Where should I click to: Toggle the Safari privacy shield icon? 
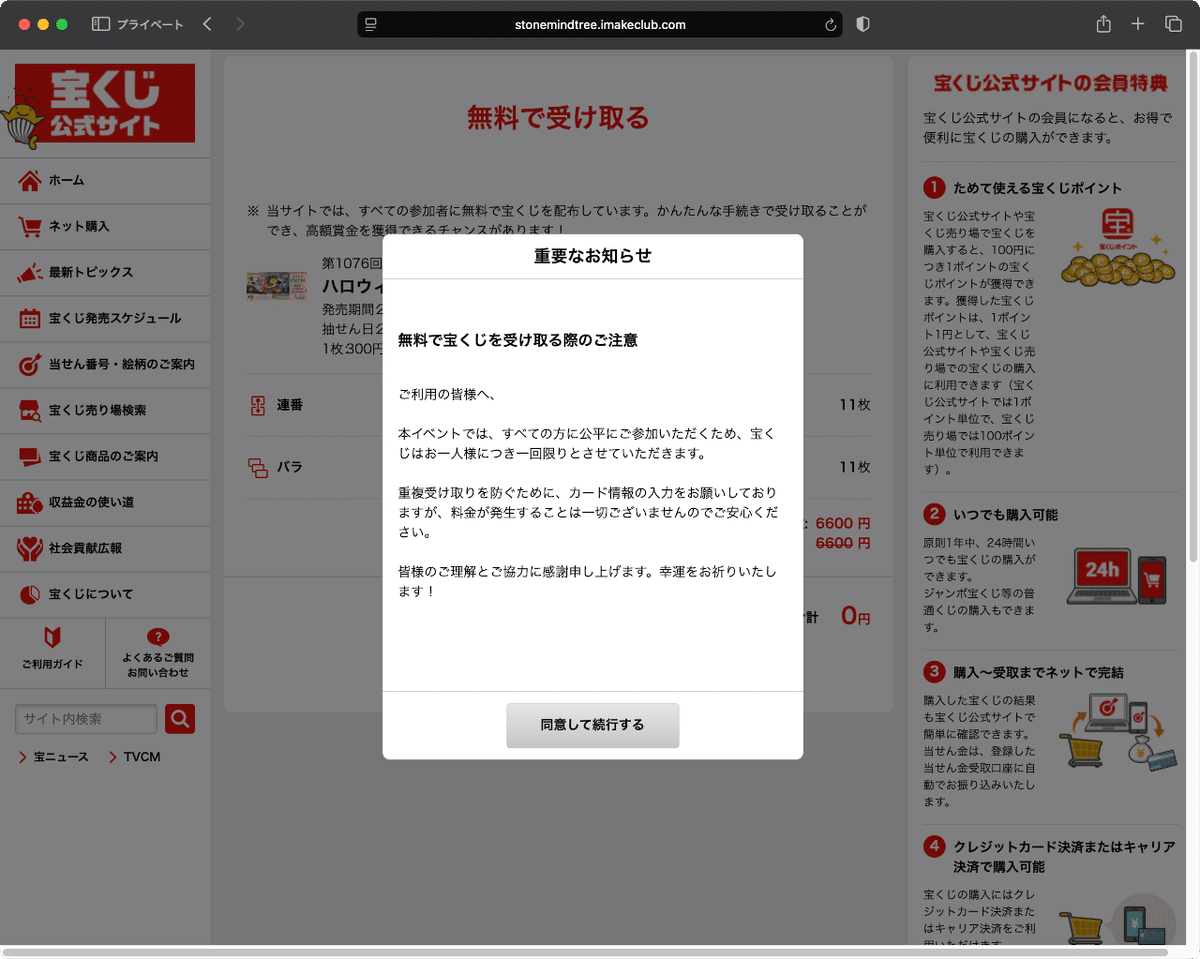click(862, 22)
